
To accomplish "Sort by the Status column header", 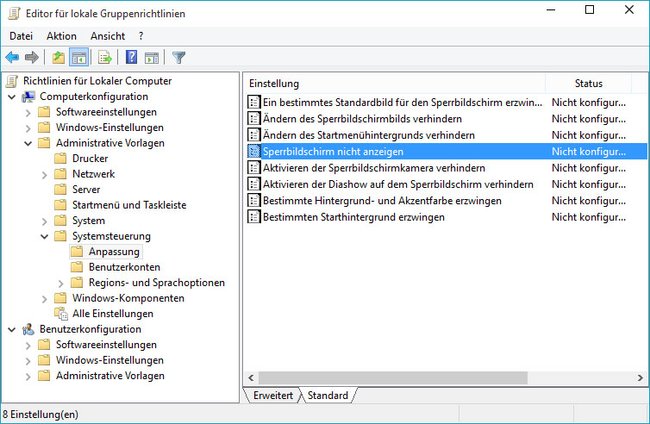I will tap(588, 83).
